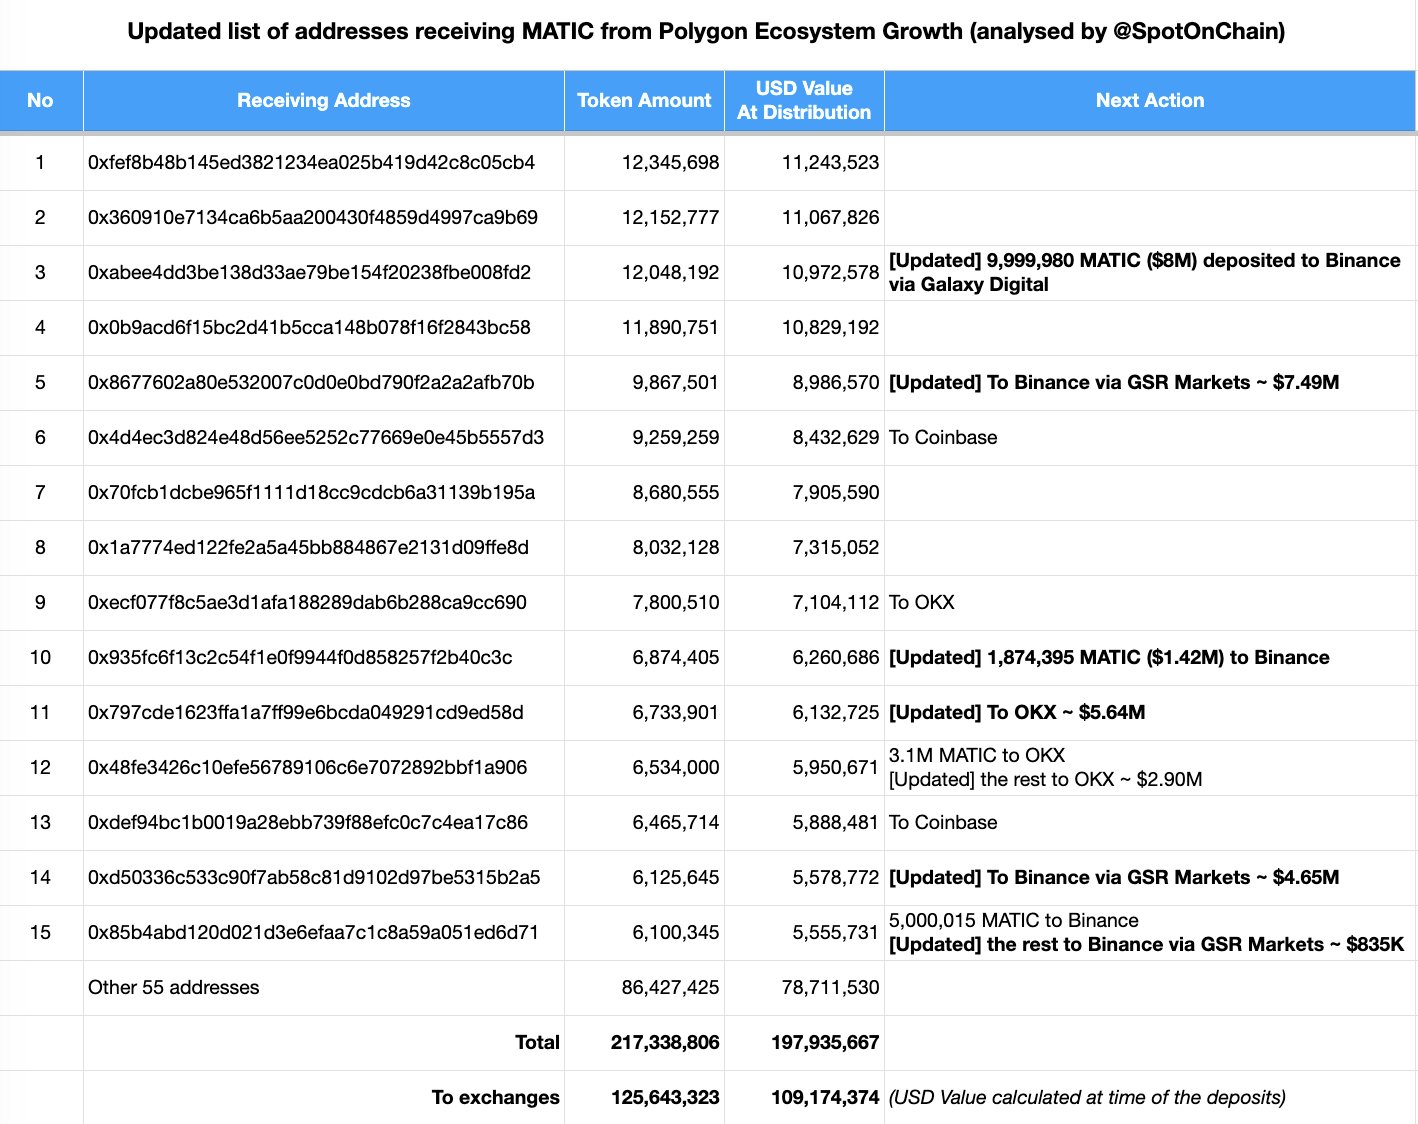Click the Total token amount 217,338,806
This screenshot has height=1124, width=1418.
click(x=664, y=1042)
